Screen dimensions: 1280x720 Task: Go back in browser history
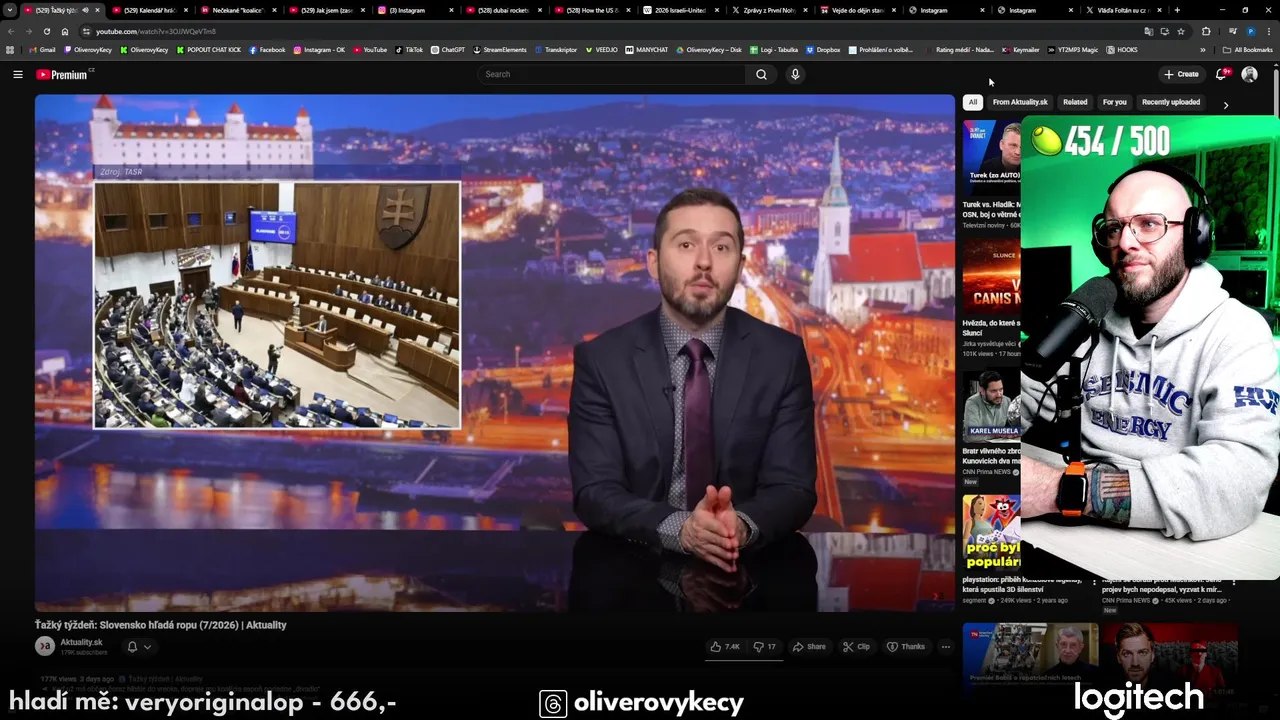coord(11,31)
